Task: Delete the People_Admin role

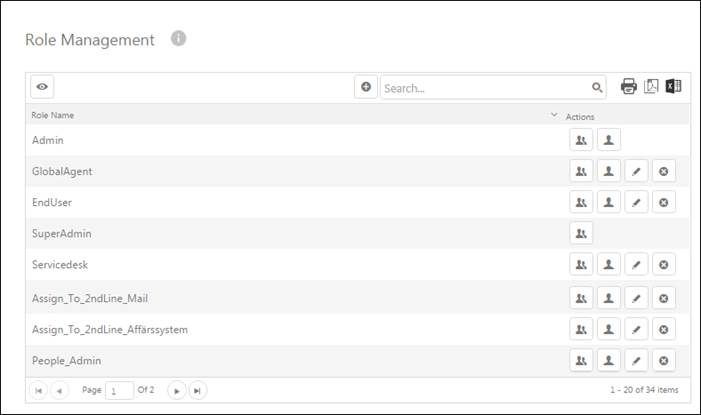Action: 663,360
